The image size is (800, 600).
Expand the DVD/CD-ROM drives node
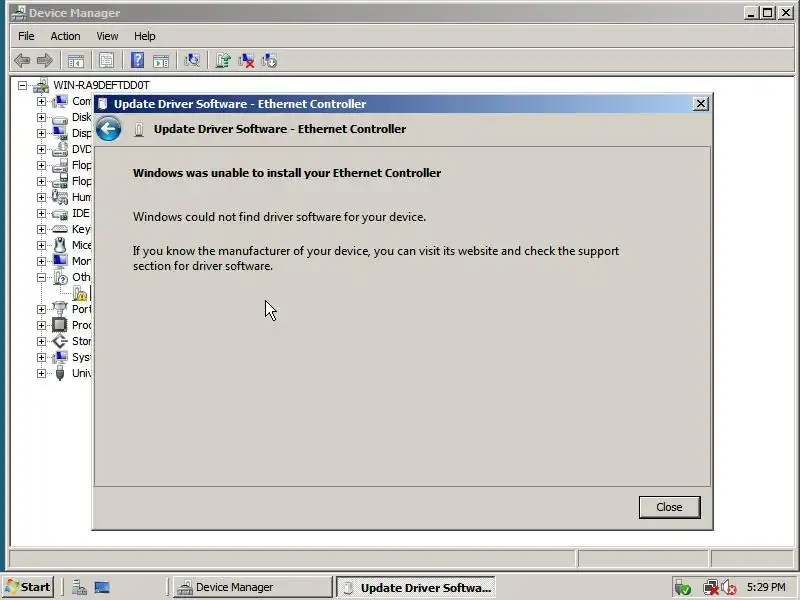(x=41, y=149)
